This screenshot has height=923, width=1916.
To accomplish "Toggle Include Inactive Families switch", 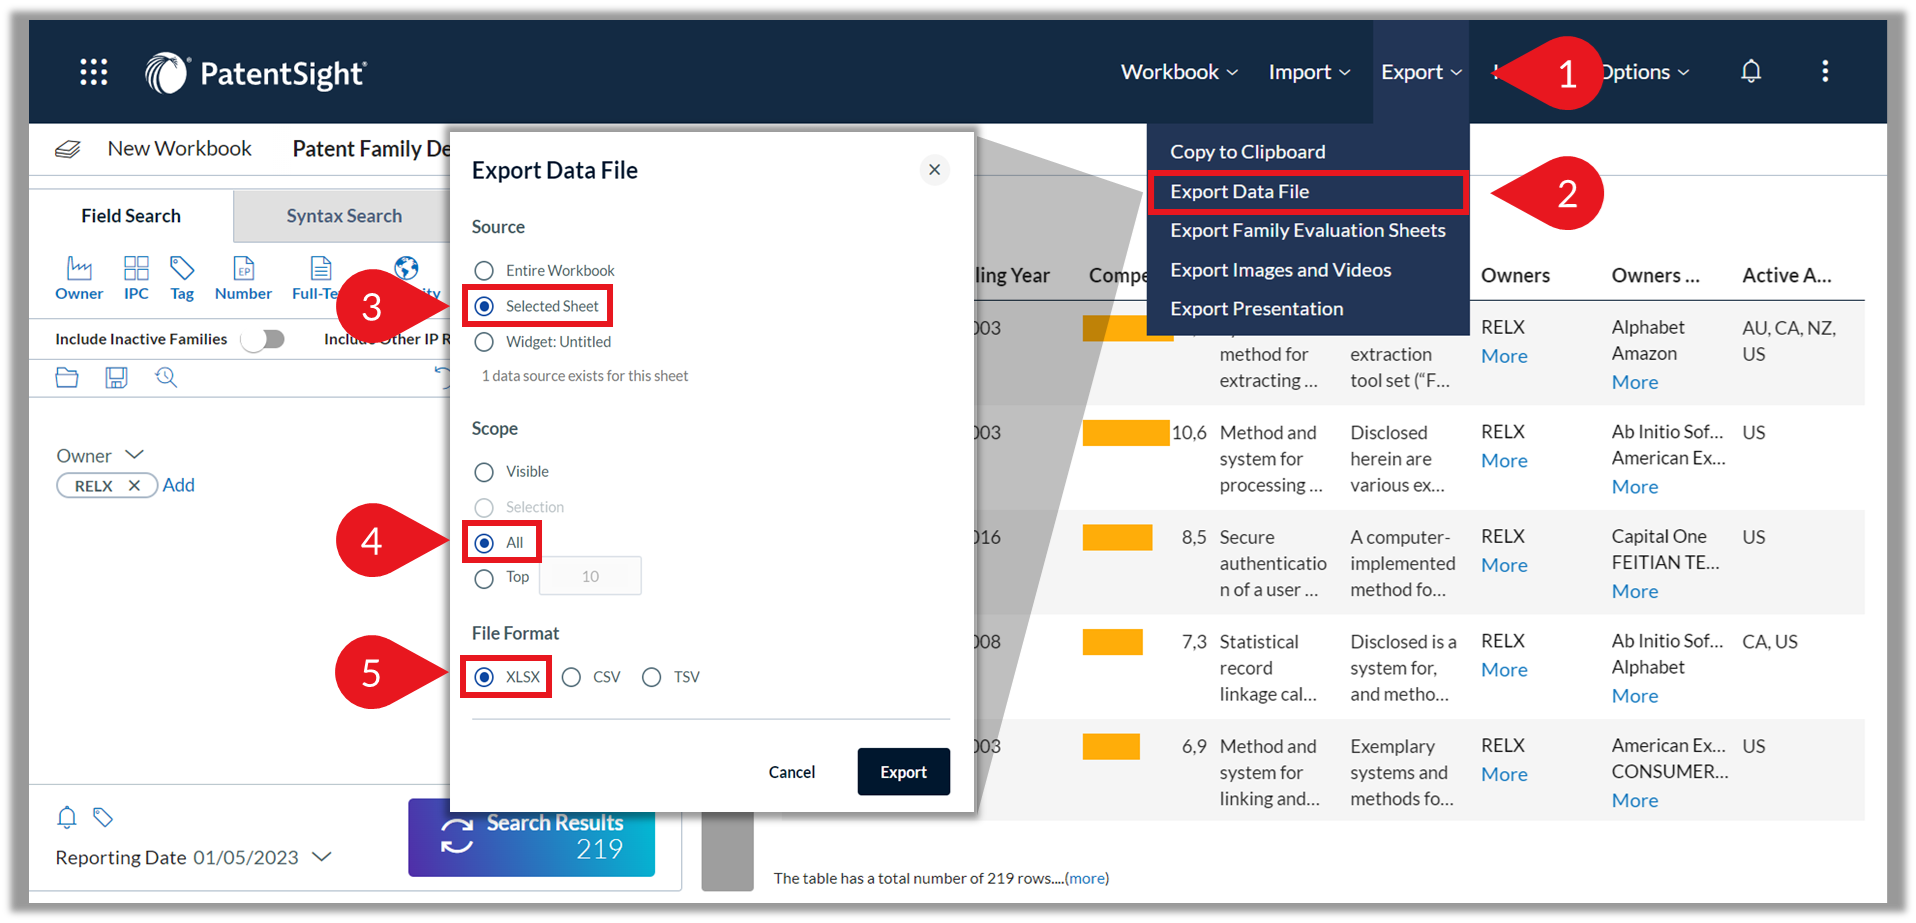I will click(x=264, y=340).
